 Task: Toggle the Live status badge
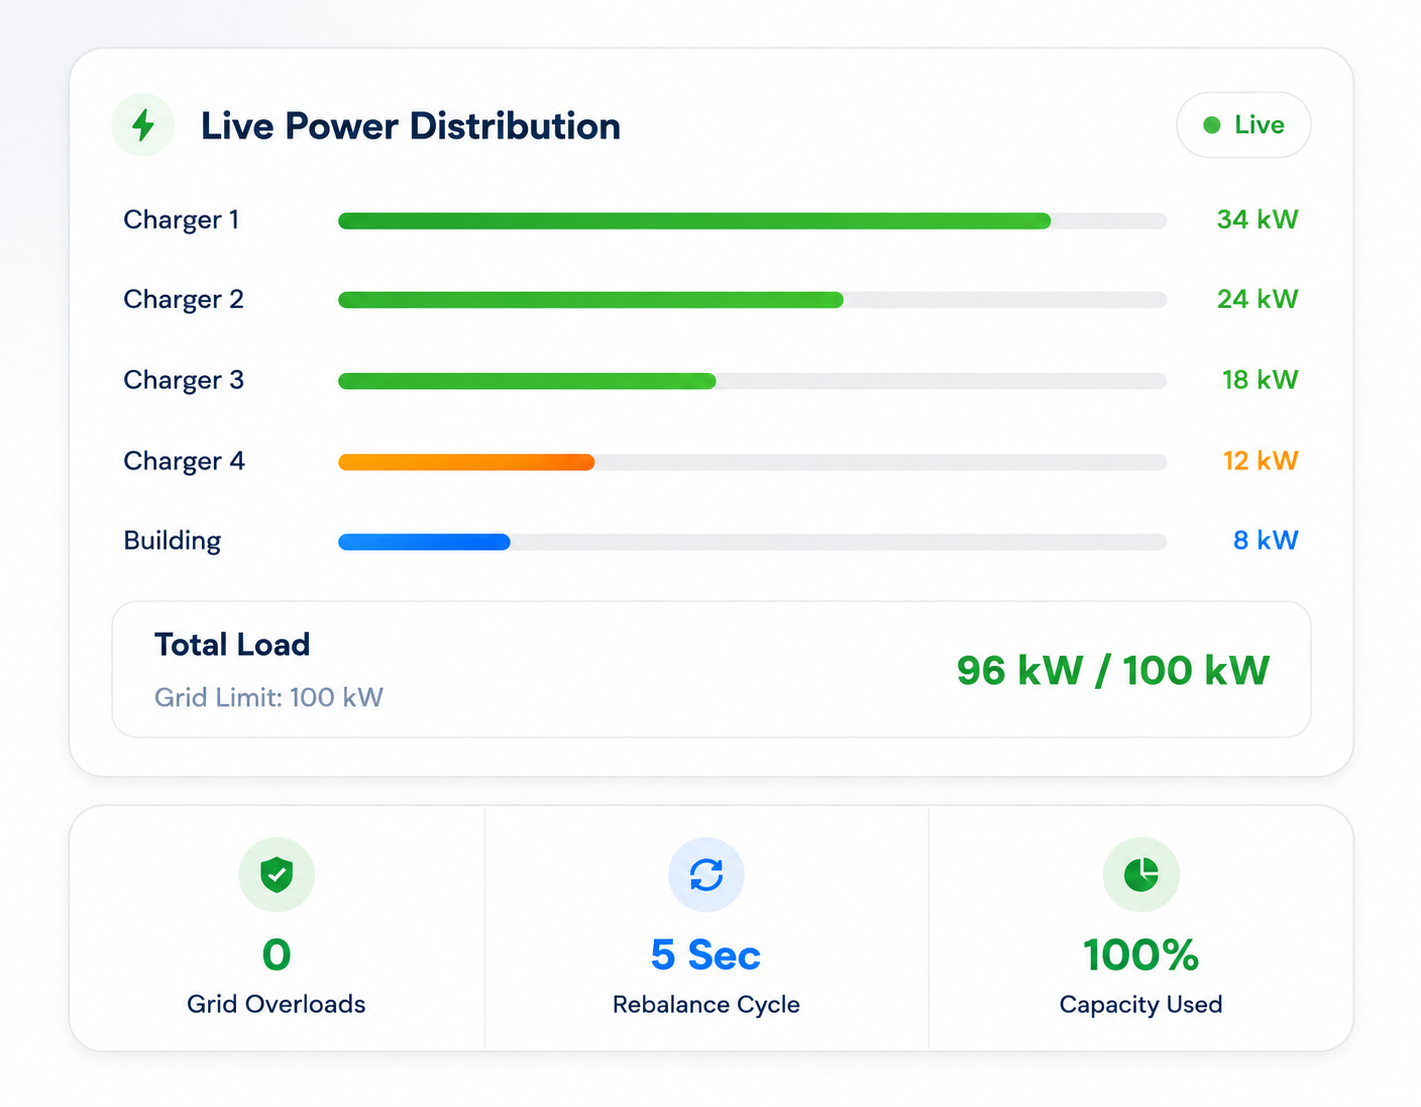point(1243,125)
